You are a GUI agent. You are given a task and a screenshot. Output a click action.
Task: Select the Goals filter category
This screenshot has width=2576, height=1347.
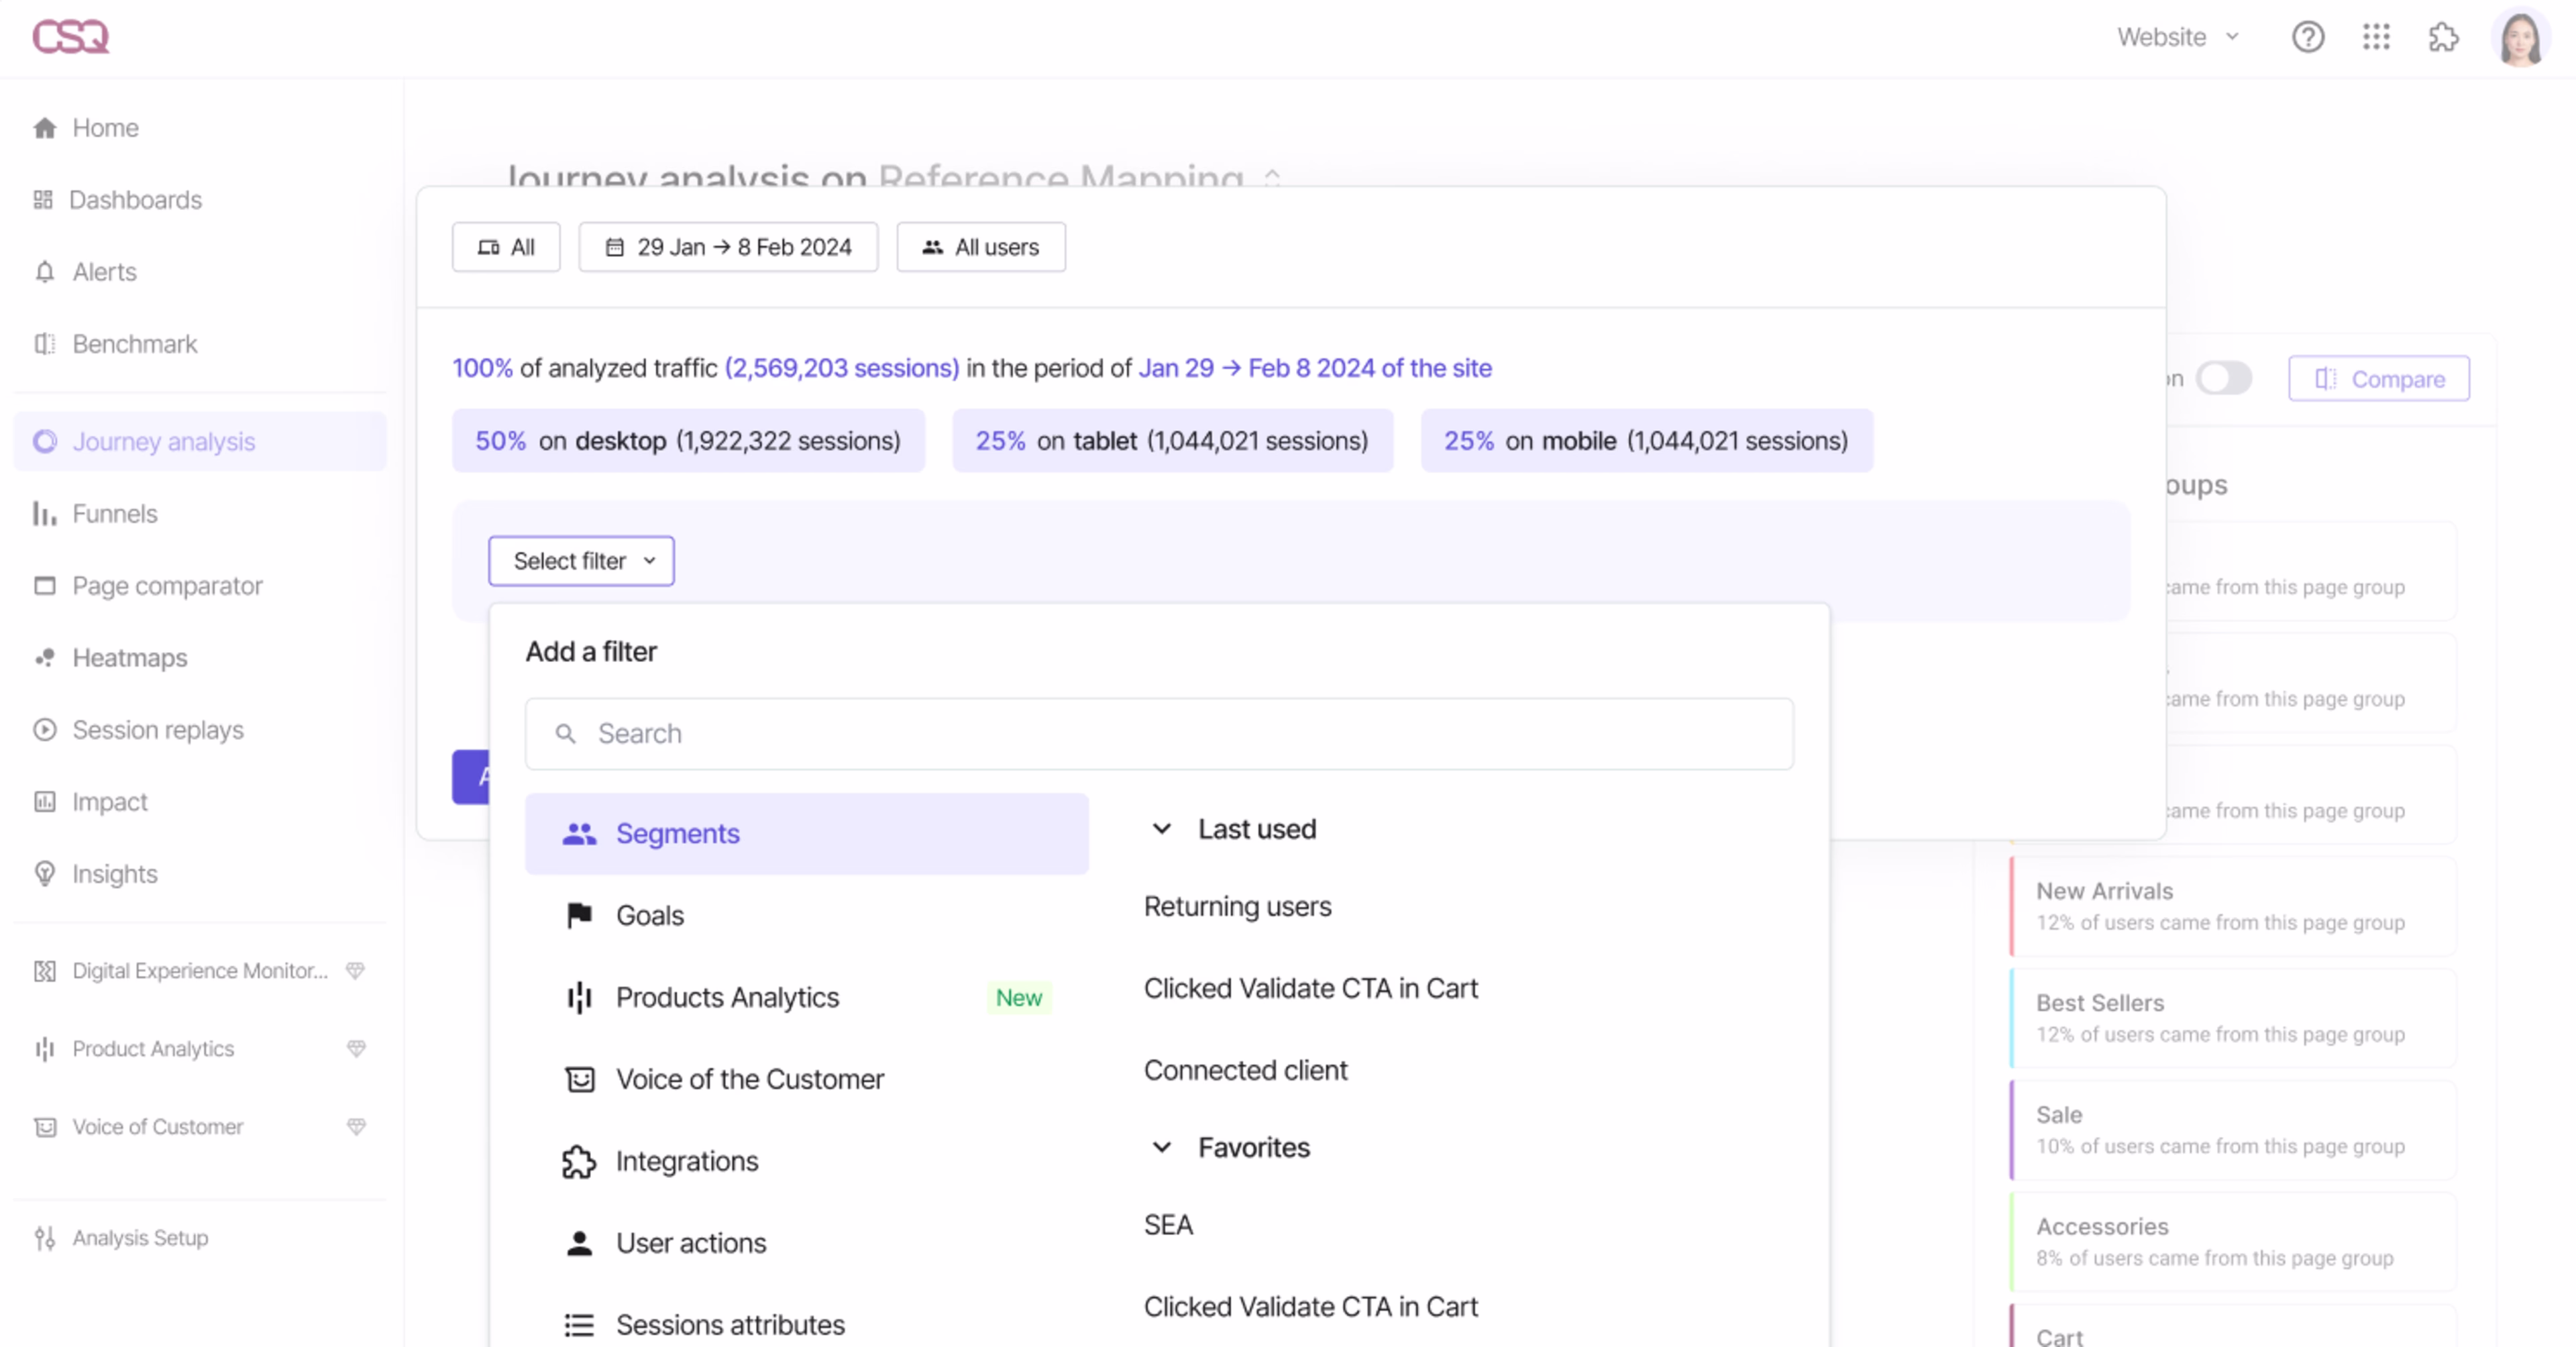click(649, 914)
